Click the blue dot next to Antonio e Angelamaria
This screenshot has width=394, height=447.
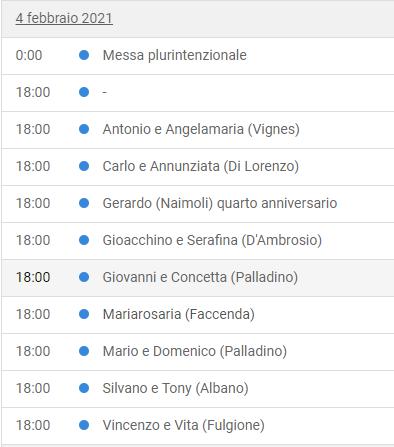(84, 129)
